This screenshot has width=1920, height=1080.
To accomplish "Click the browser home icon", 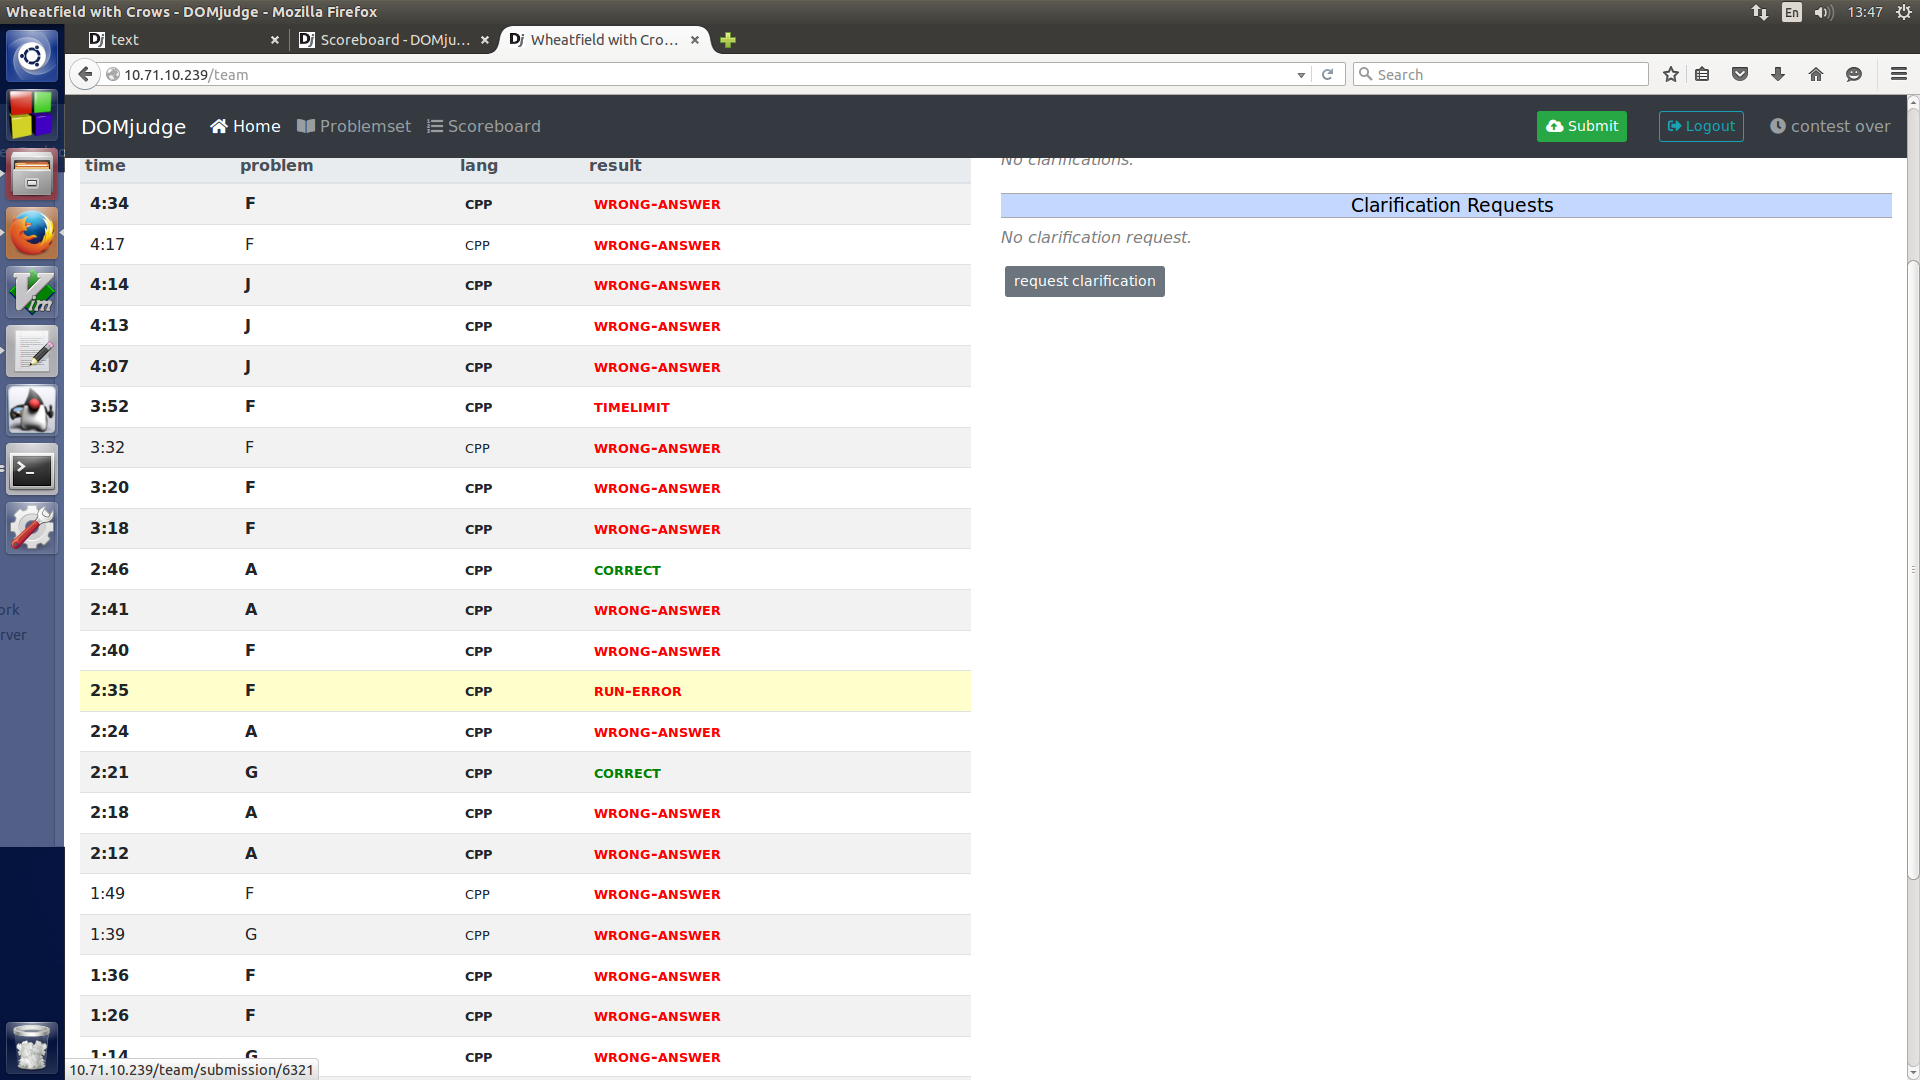I will (1816, 74).
